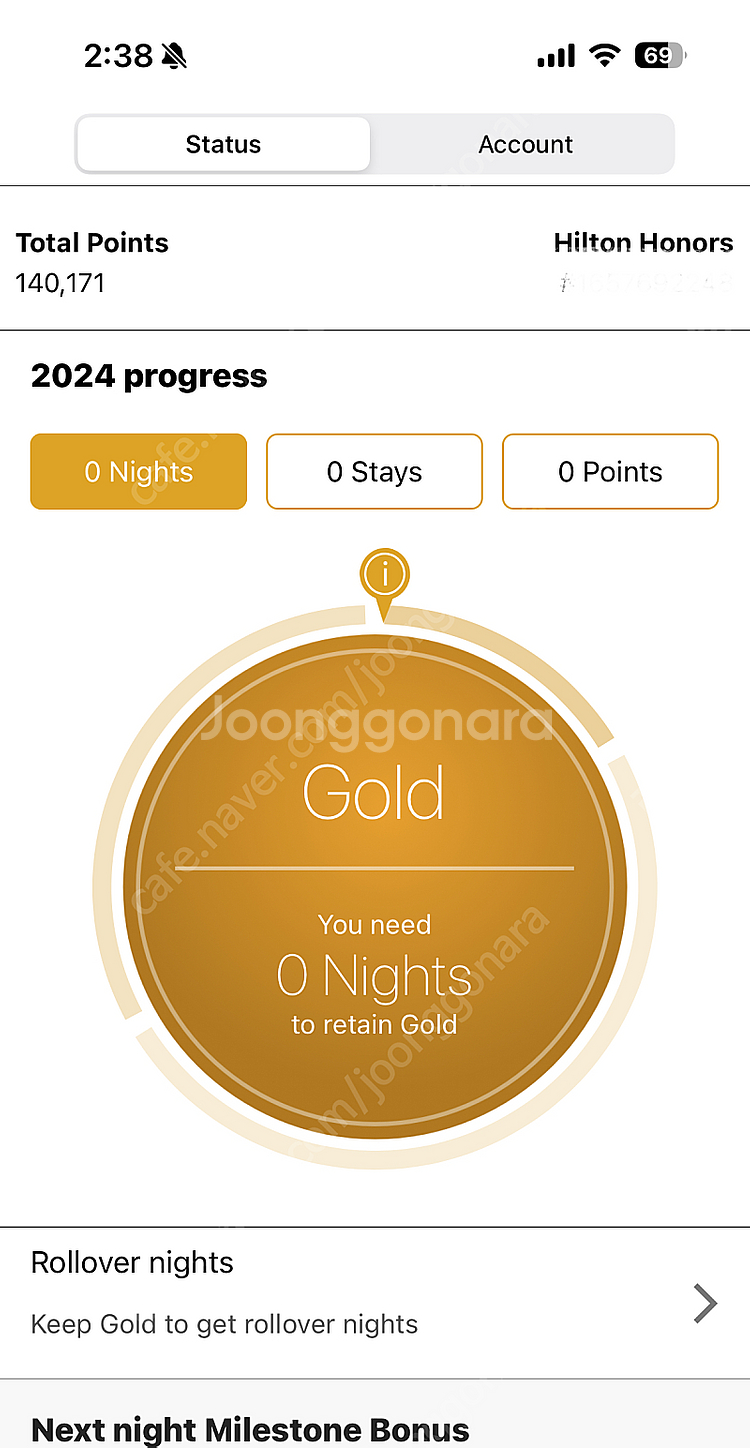Tap the battery level indicator
Image resolution: width=750 pixels, height=1448 pixels.
[660, 56]
